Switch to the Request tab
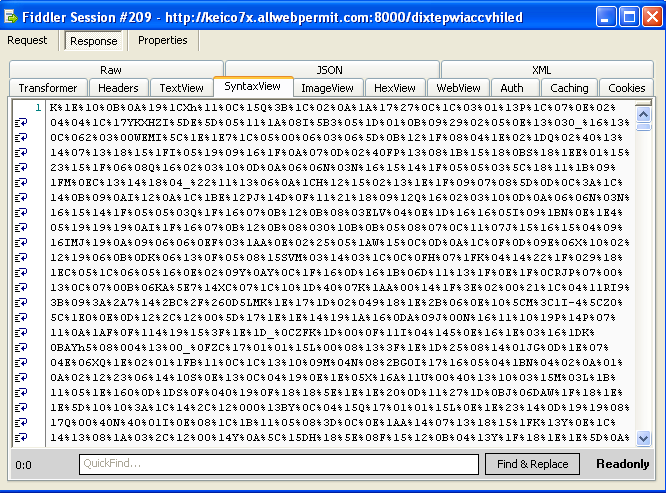Screen dimensions: 666x493 28,41
